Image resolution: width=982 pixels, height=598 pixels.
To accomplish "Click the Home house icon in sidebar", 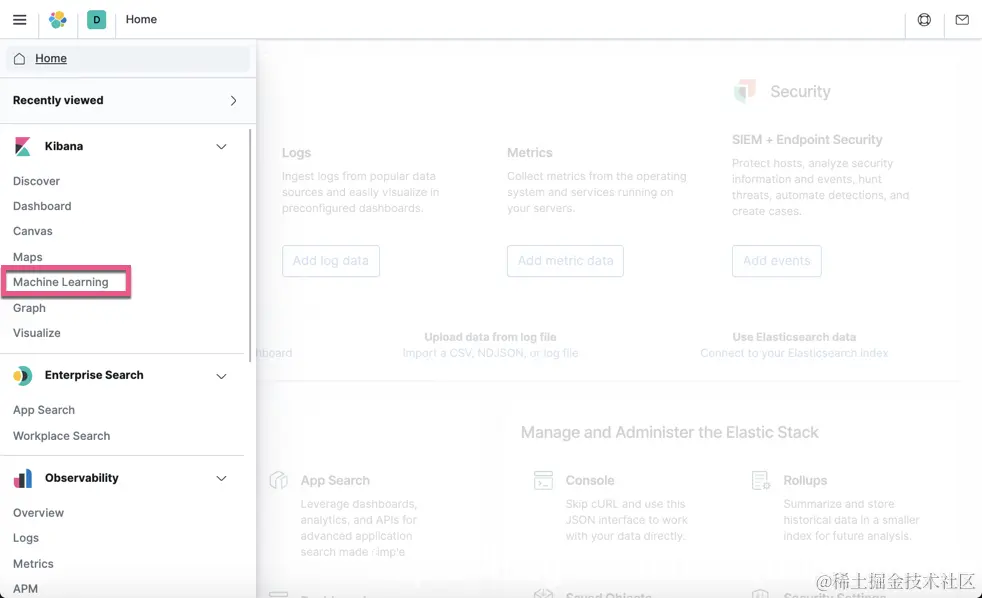I will [19, 58].
